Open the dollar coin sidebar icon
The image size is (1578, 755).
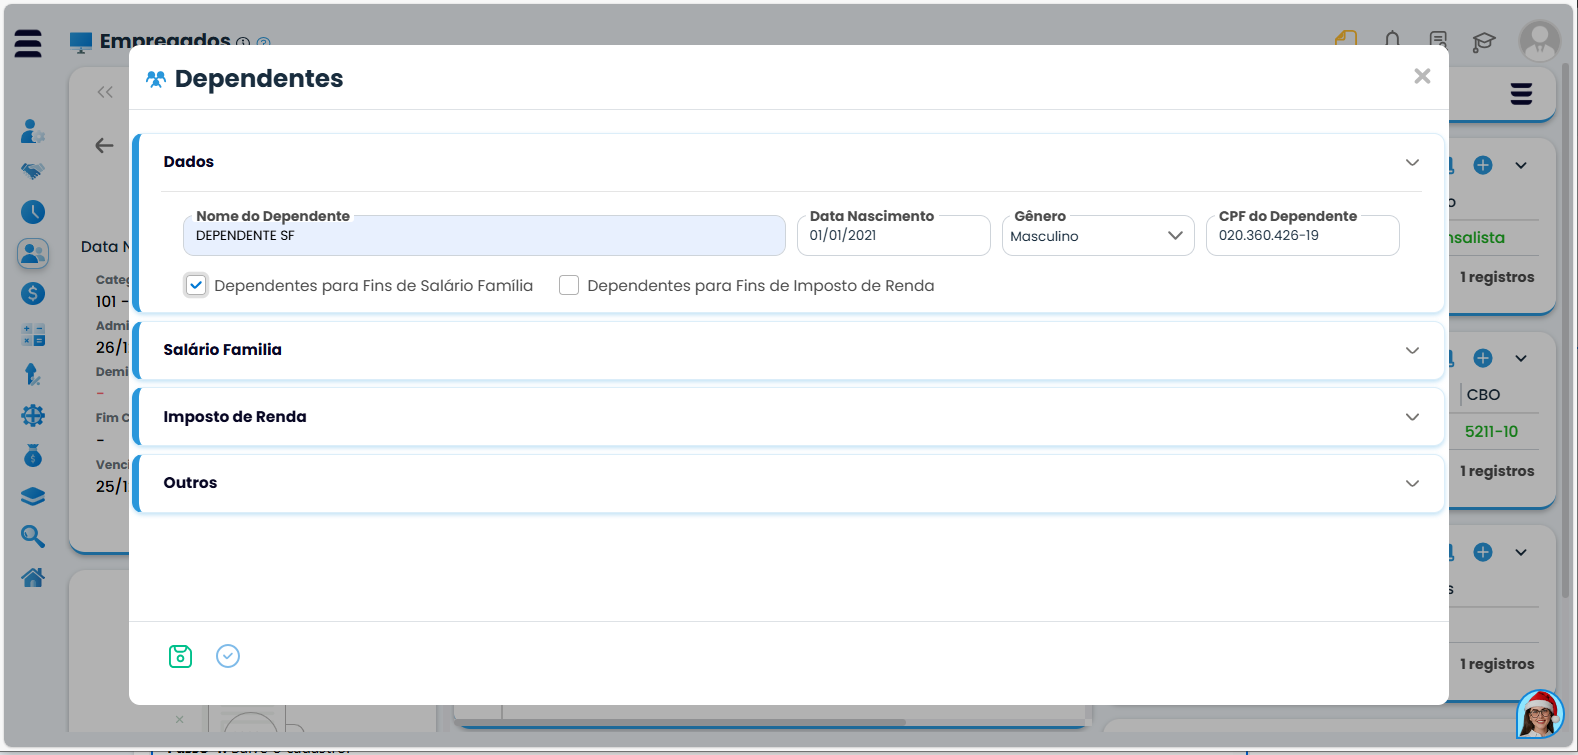(33, 293)
